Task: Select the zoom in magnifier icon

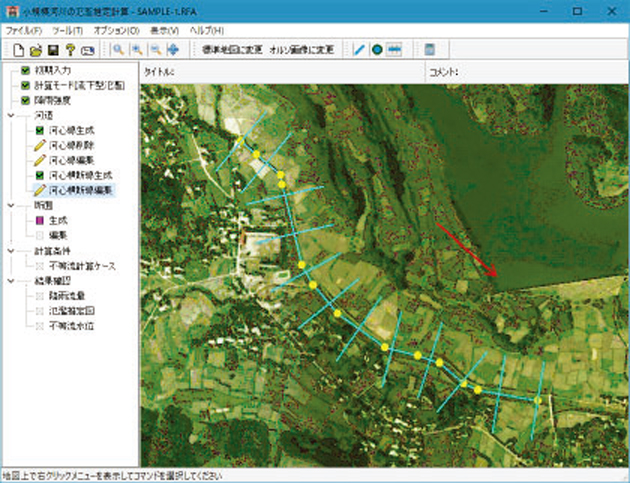Action: (137, 49)
